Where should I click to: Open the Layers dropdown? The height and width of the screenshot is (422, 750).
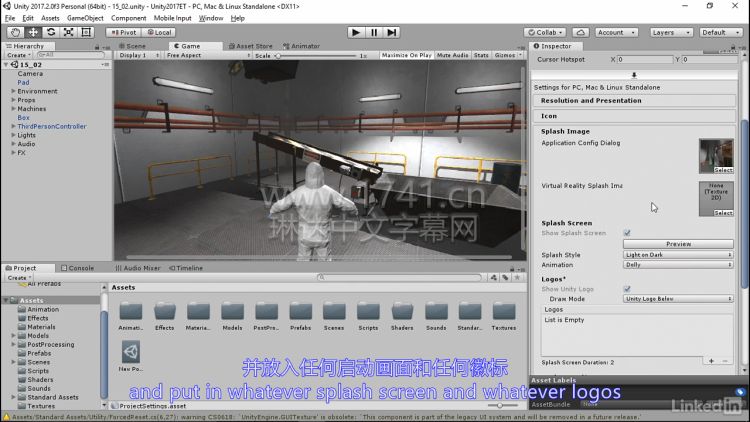pyautogui.click(x=671, y=33)
